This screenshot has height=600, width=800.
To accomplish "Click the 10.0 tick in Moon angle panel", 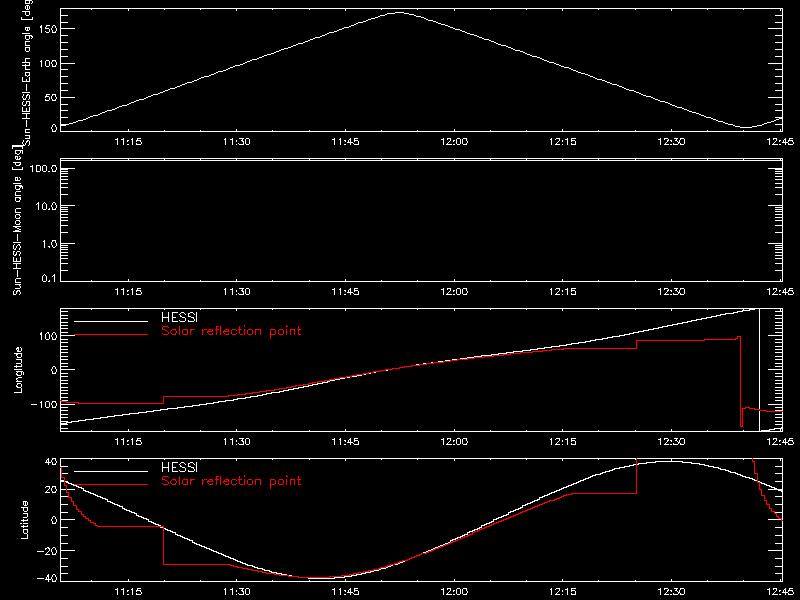I will pos(46,206).
